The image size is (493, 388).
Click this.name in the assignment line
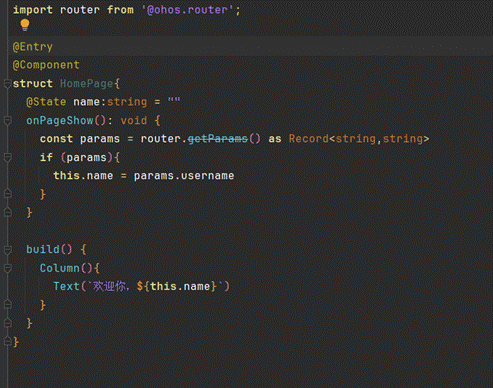pyautogui.click(x=83, y=176)
